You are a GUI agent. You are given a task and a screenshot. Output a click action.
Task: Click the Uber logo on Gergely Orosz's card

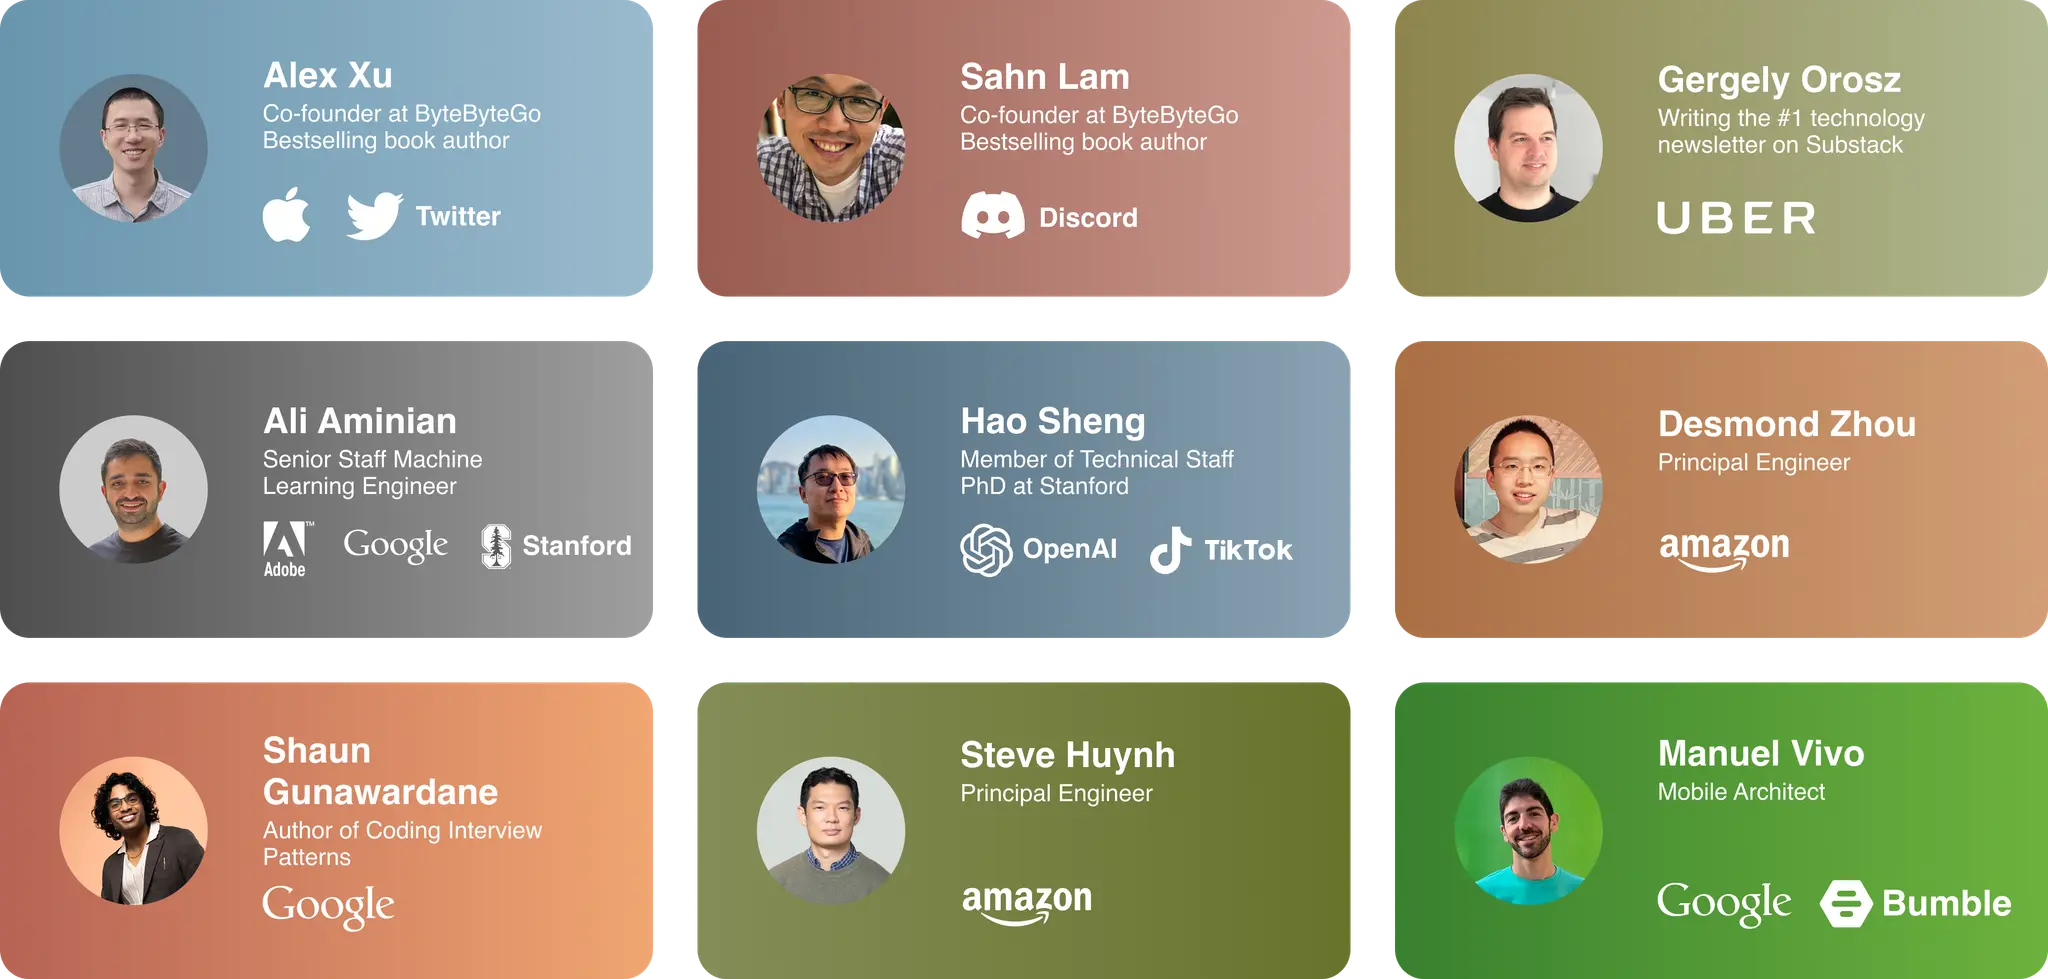[x=1736, y=218]
